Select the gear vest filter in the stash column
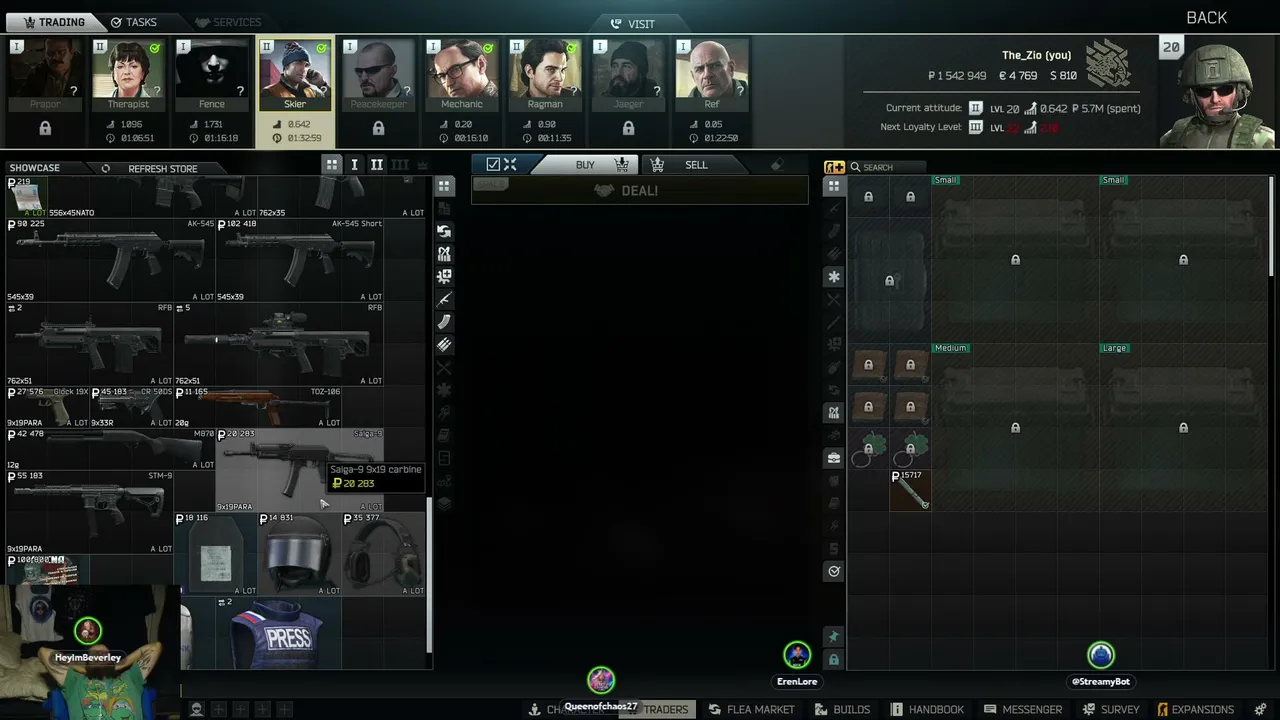This screenshot has height=720, width=1280. (834, 412)
